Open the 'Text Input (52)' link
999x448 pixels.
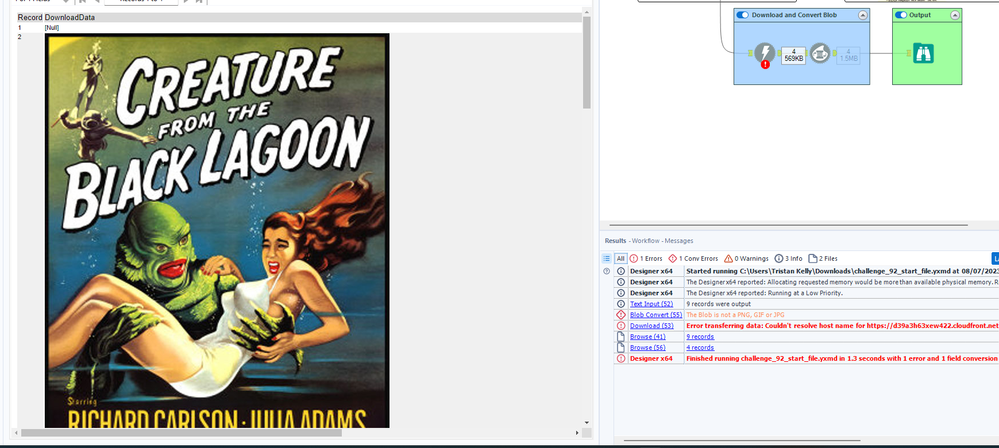pyautogui.click(x=651, y=304)
